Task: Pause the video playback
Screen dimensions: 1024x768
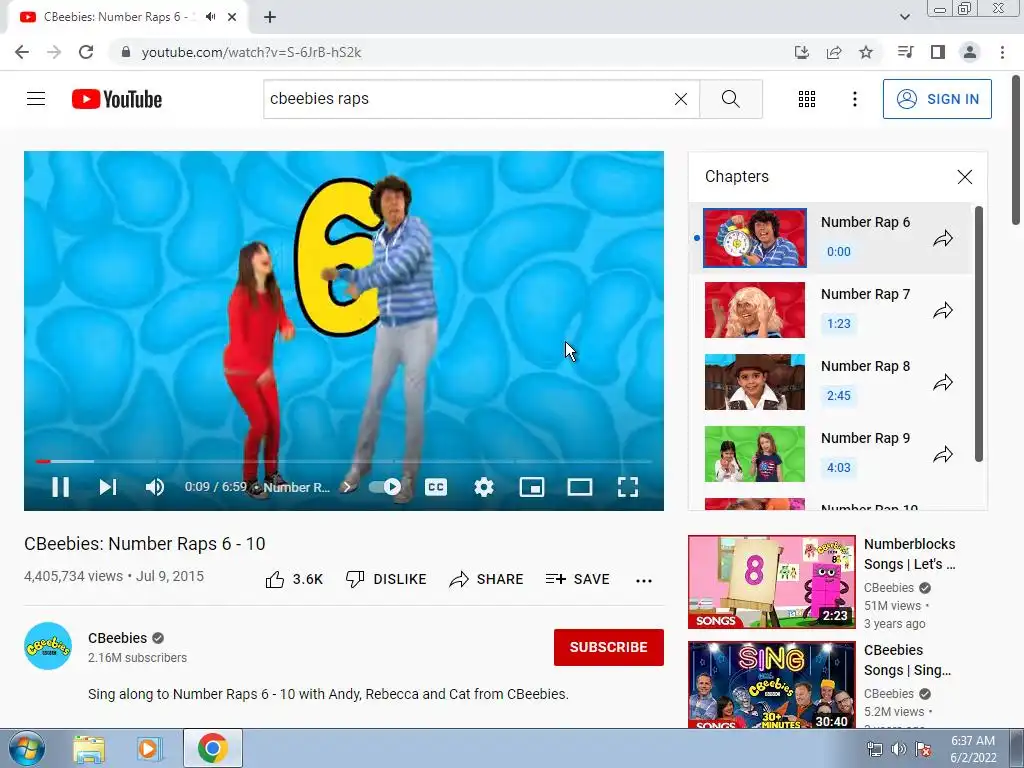Action: coord(60,487)
